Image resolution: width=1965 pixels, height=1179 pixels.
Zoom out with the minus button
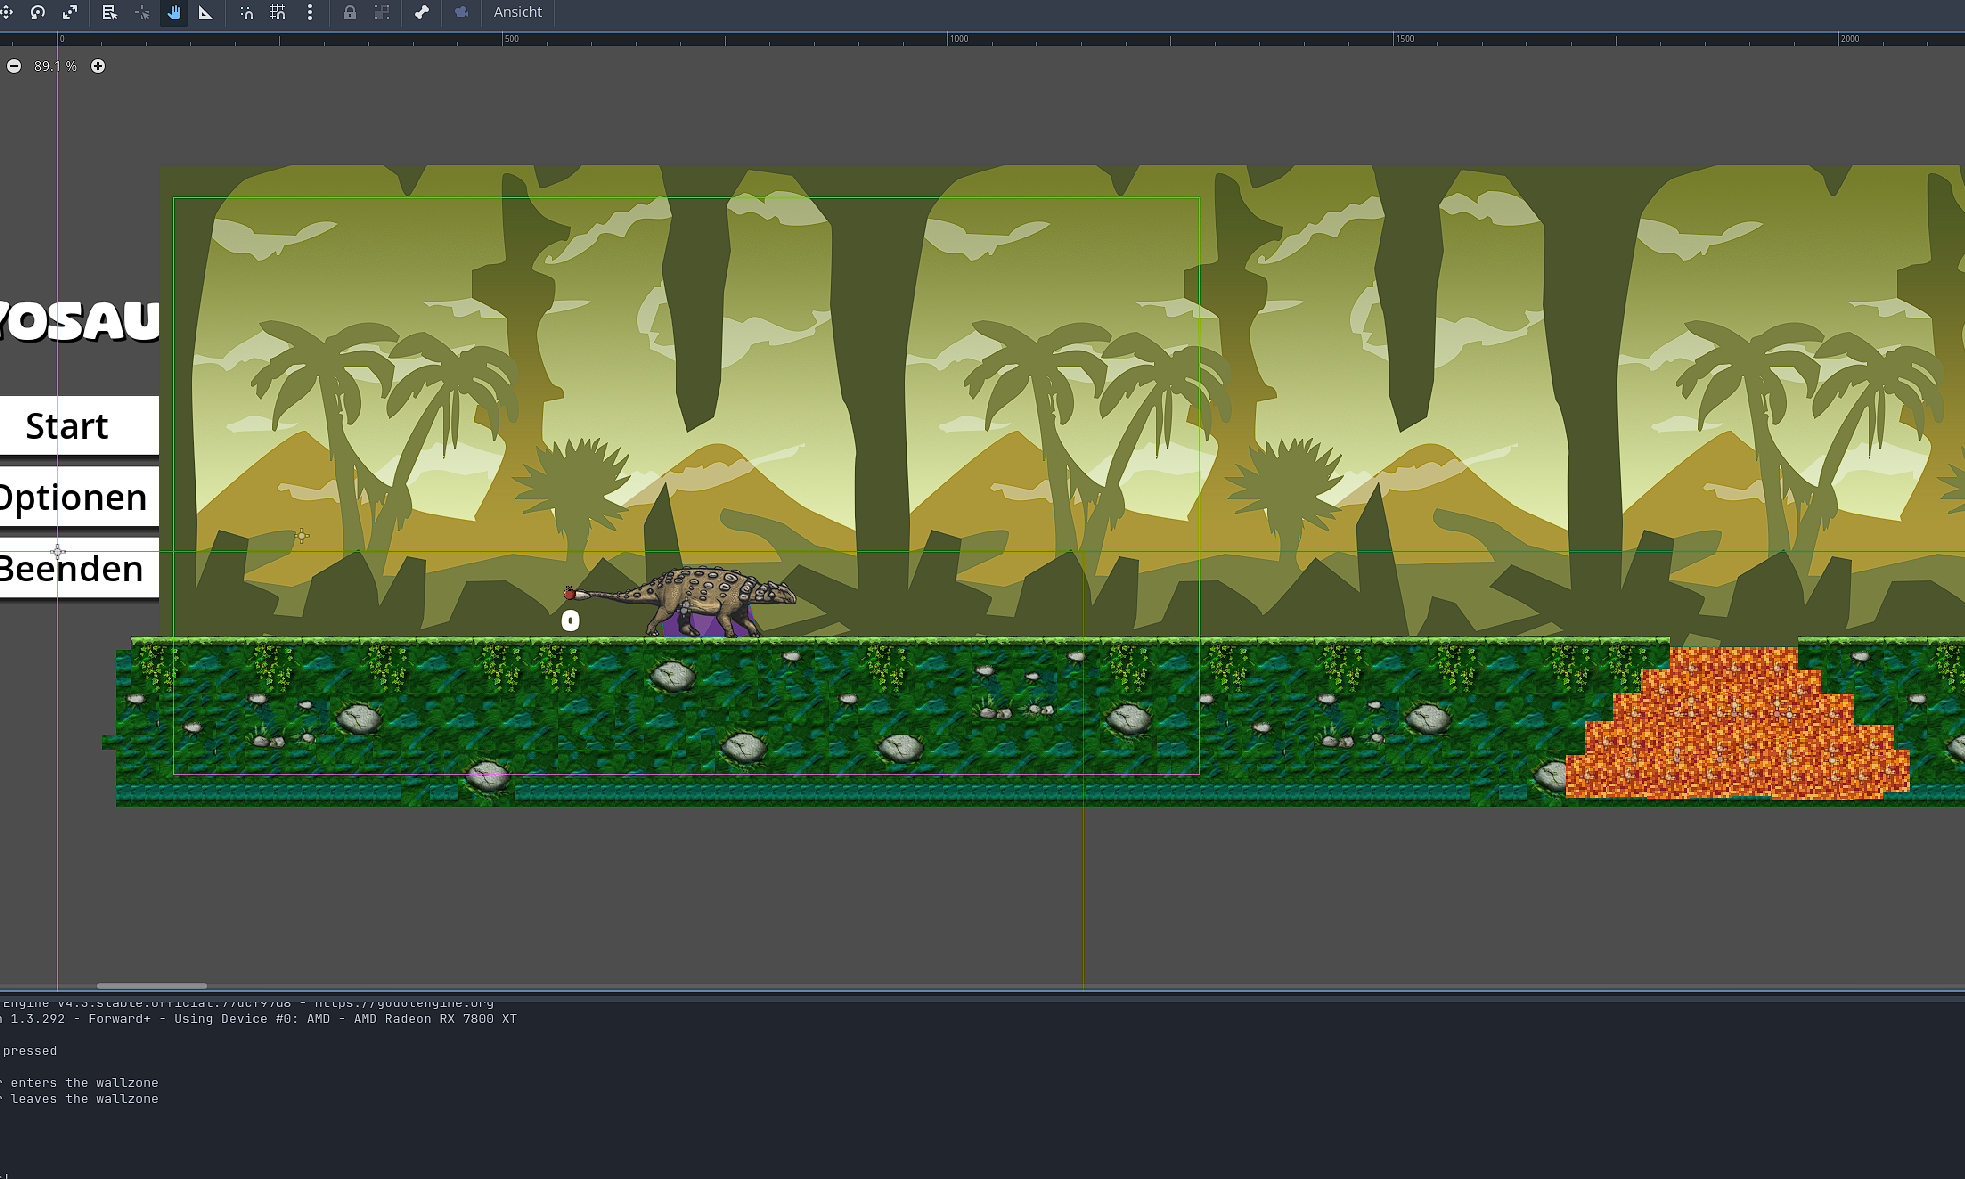pyautogui.click(x=14, y=66)
